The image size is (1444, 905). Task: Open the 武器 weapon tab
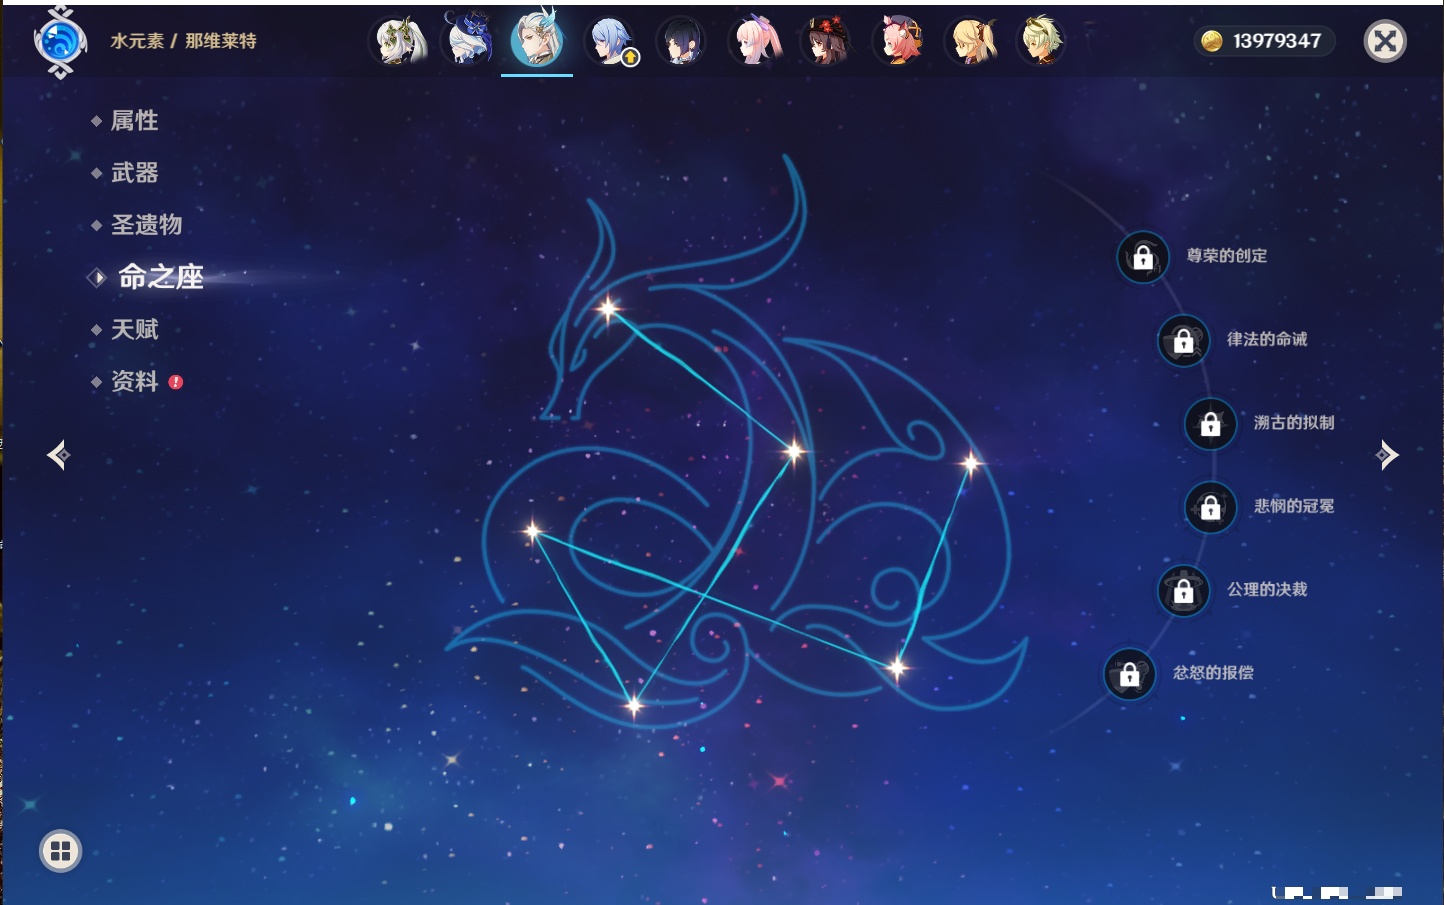[134, 173]
